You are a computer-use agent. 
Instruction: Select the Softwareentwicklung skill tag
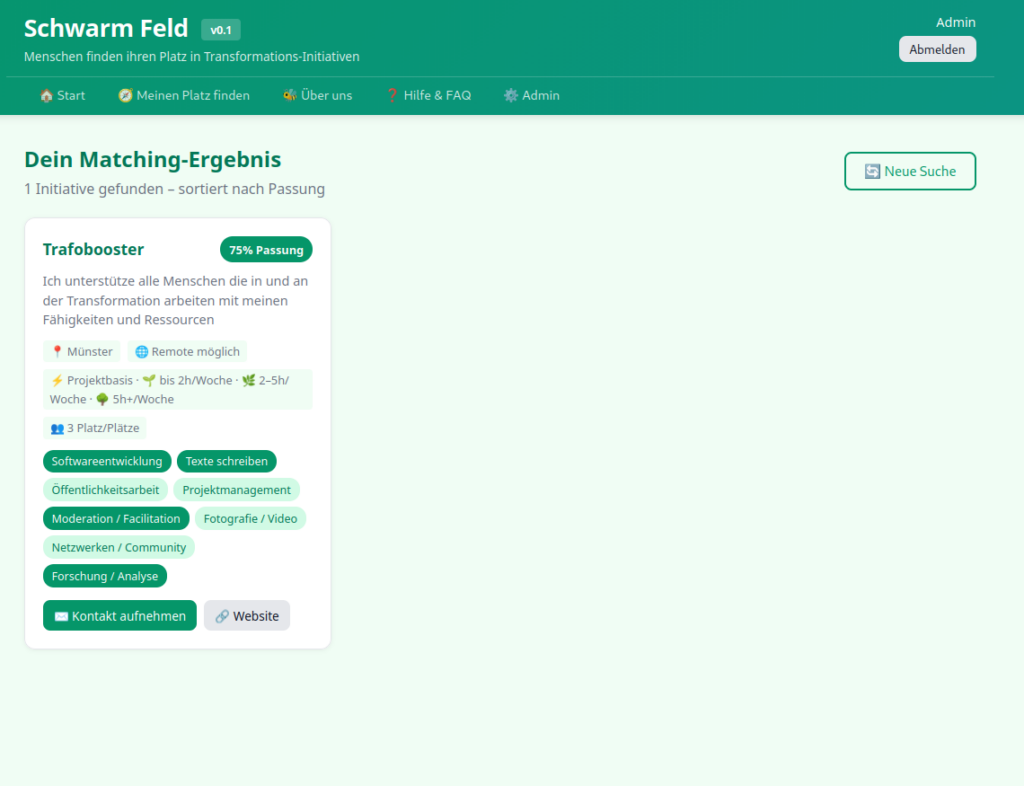(x=107, y=462)
